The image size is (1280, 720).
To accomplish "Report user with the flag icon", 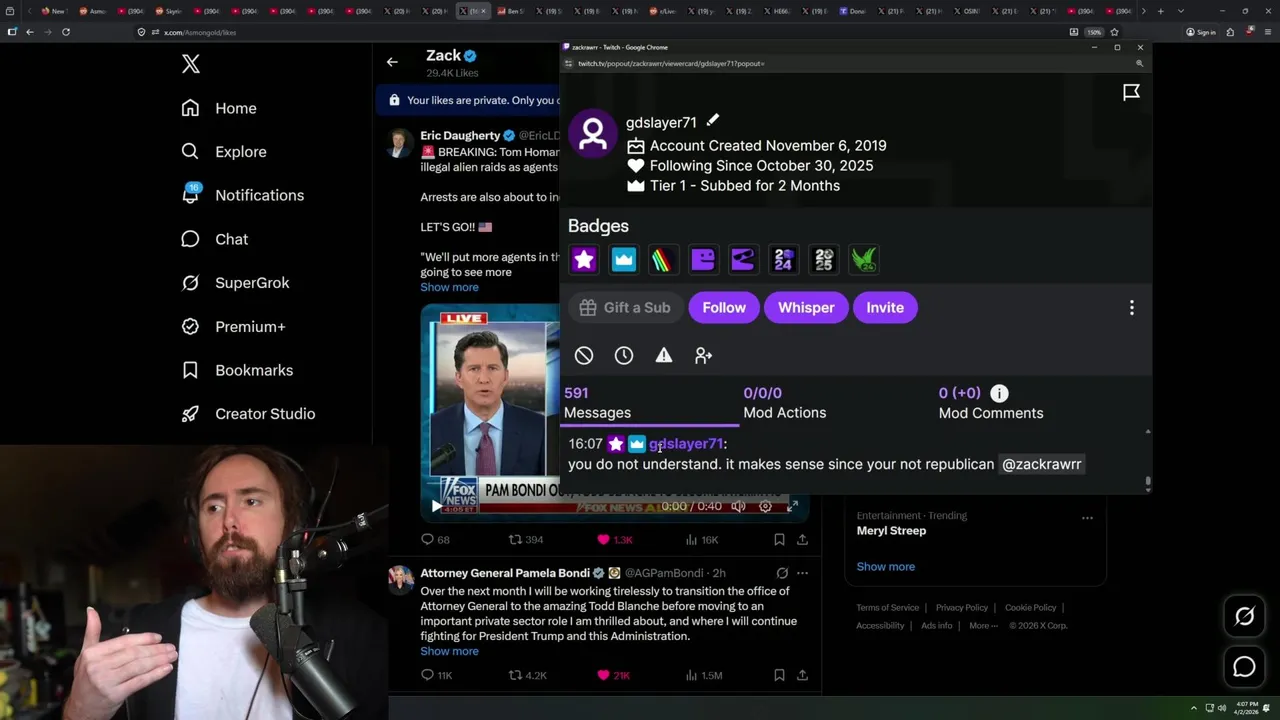I will (x=1131, y=92).
